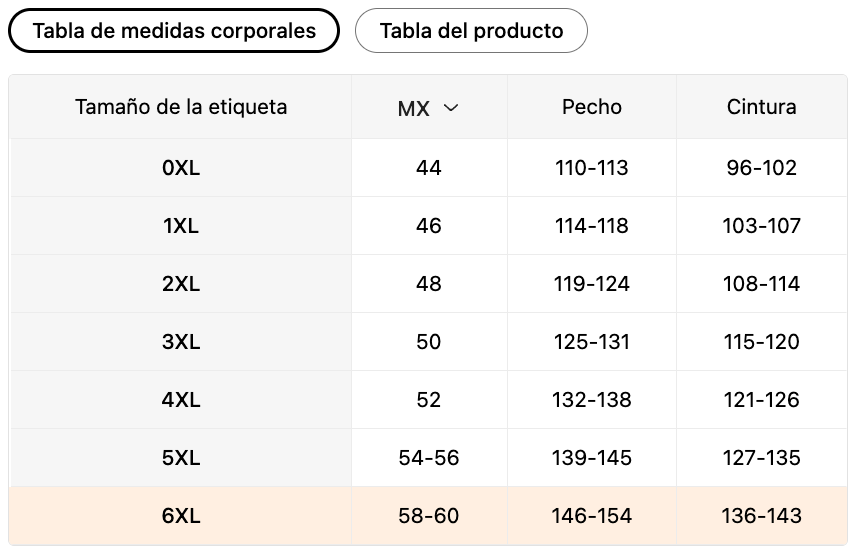Image resolution: width=866 pixels, height=560 pixels.
Task: Click the 4XL size label
Action: point(181,400)
